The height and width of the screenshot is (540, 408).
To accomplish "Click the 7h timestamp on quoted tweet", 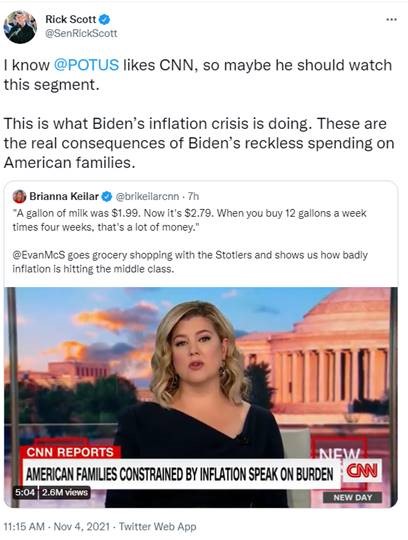I will (193, 196).
